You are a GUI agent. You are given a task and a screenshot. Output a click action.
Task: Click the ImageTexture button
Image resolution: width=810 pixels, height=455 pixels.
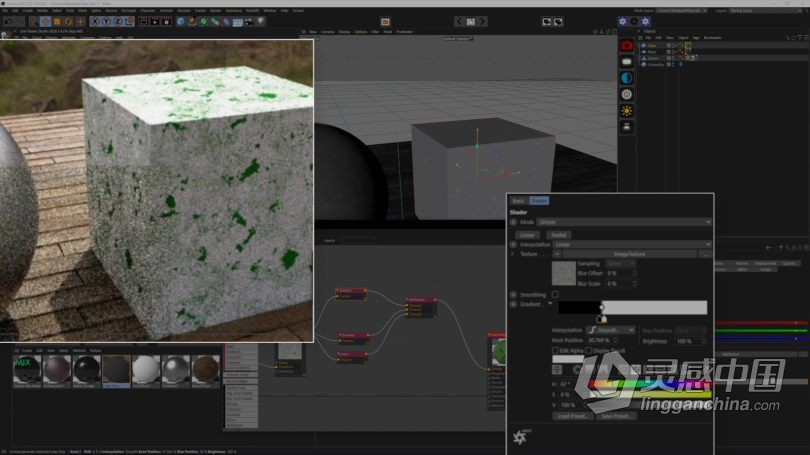pos(630,254)
